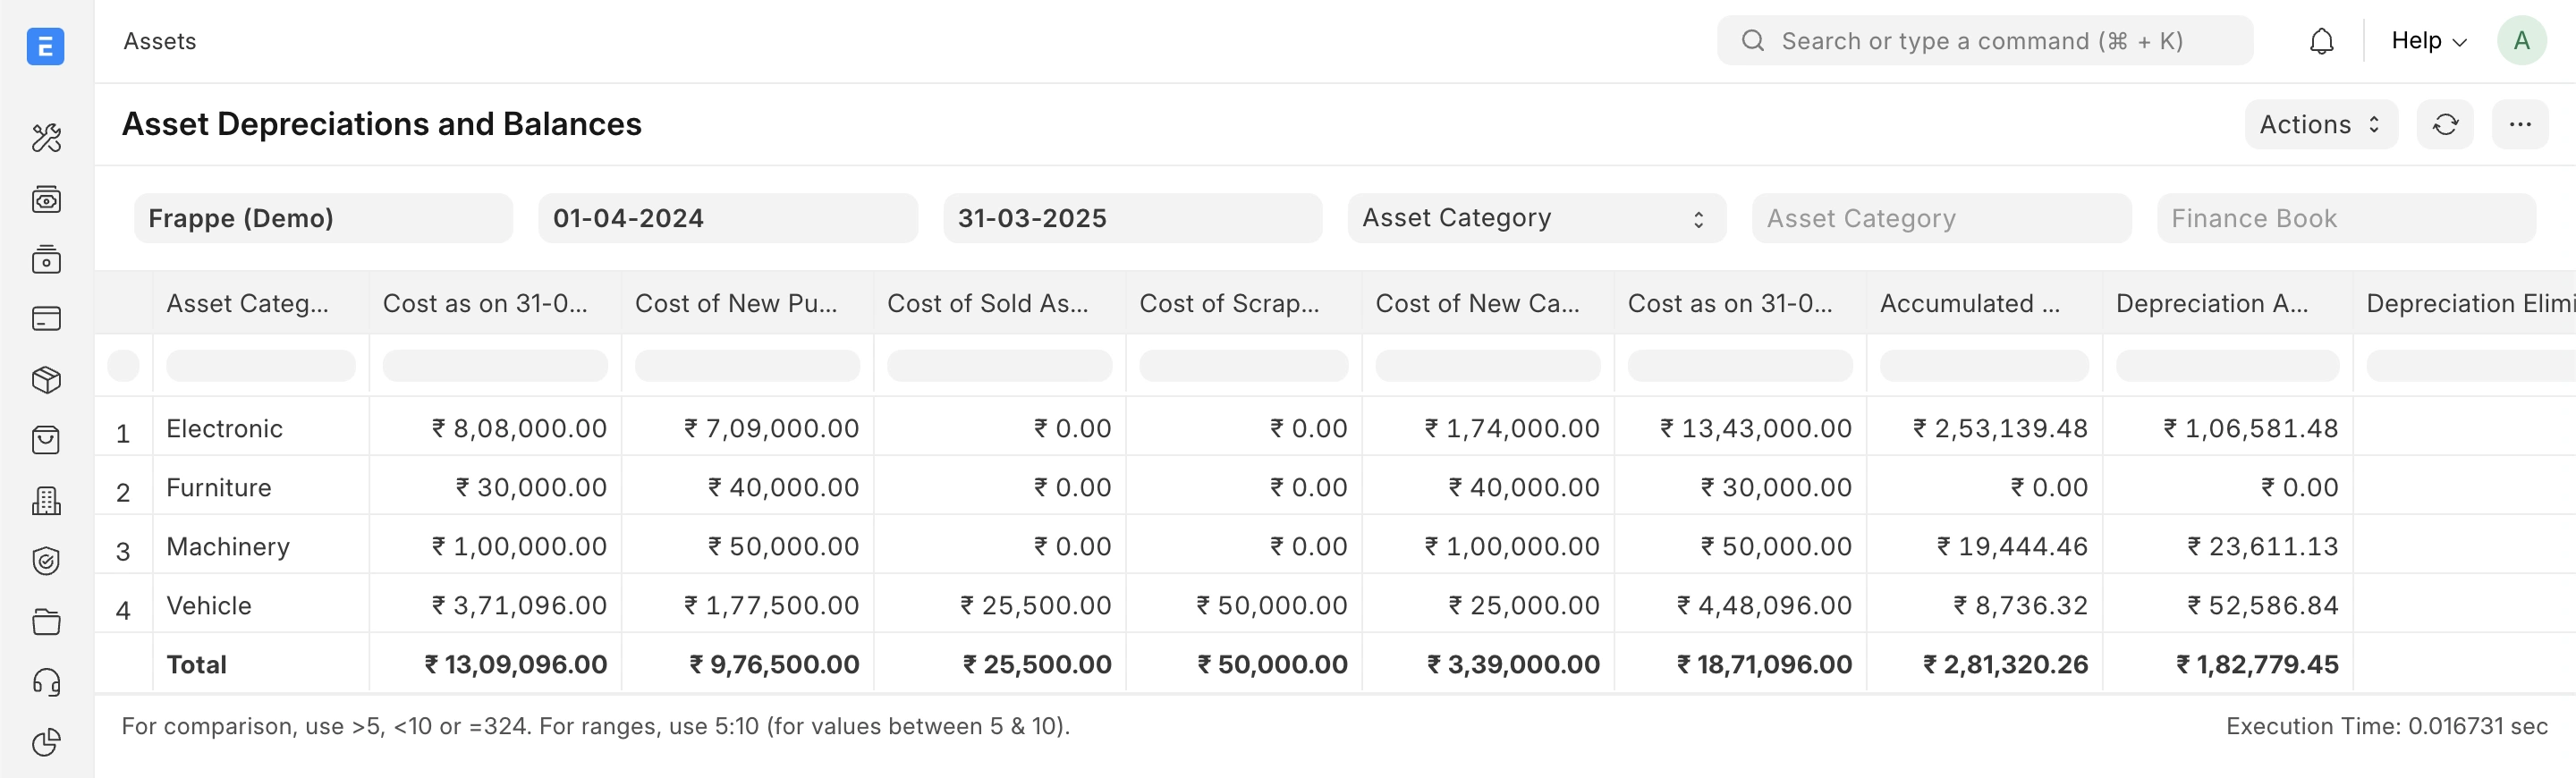Open the pie chart sidebar icon

click(46, 742)
